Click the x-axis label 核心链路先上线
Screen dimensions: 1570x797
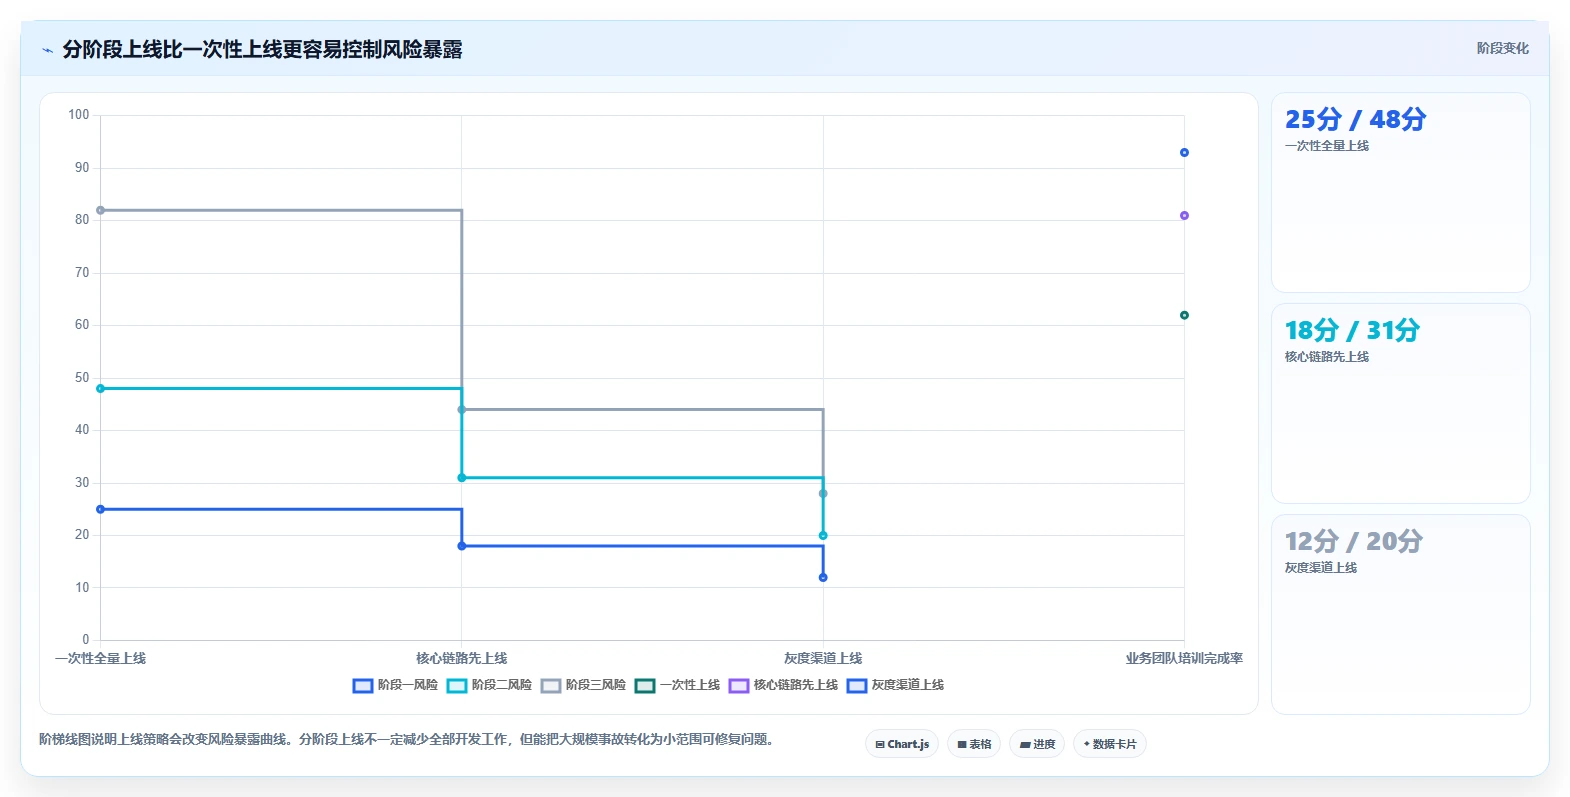tap(462, 658)
